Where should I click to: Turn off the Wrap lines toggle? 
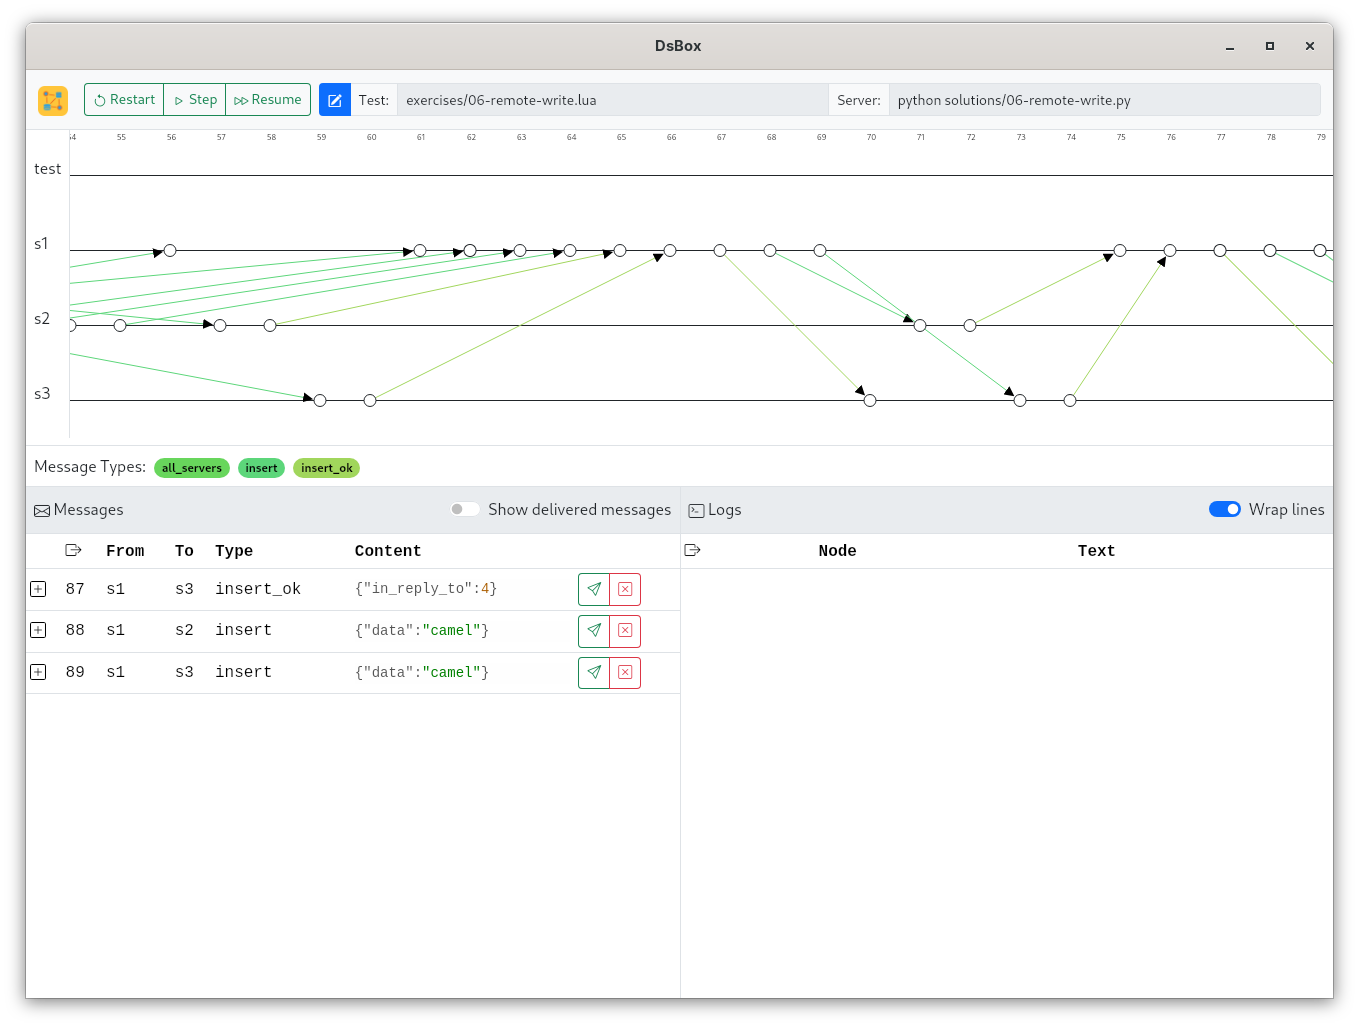click(1224, 509)
